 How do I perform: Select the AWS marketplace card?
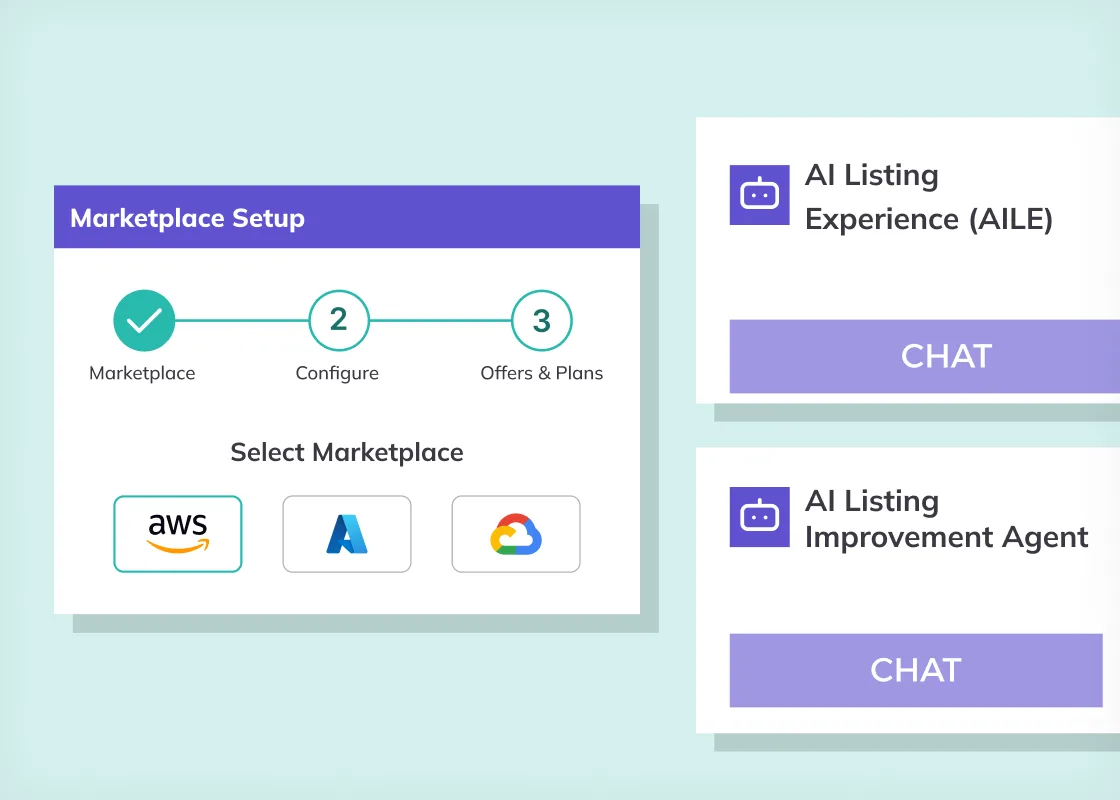click(178, 534)
